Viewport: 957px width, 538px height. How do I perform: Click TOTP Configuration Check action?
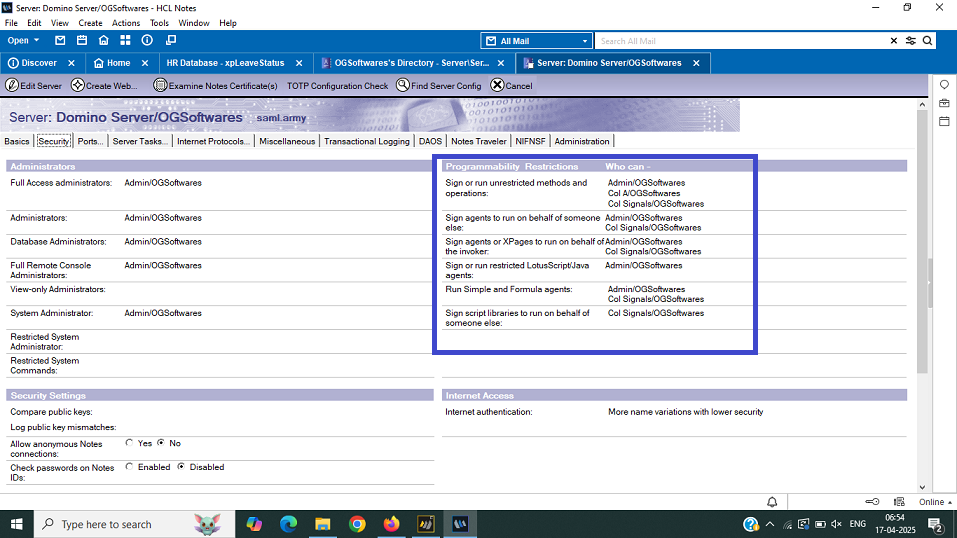338,86
